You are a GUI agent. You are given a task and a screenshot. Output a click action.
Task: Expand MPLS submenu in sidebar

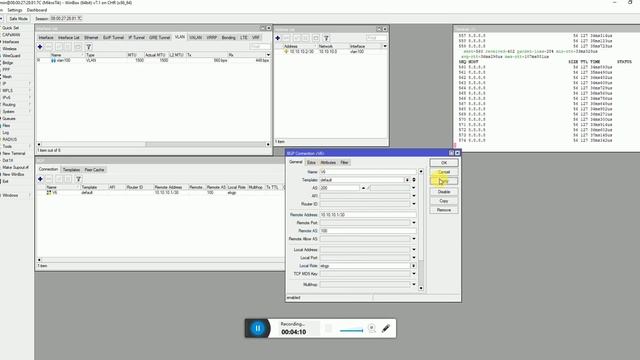tap(16, 90)
